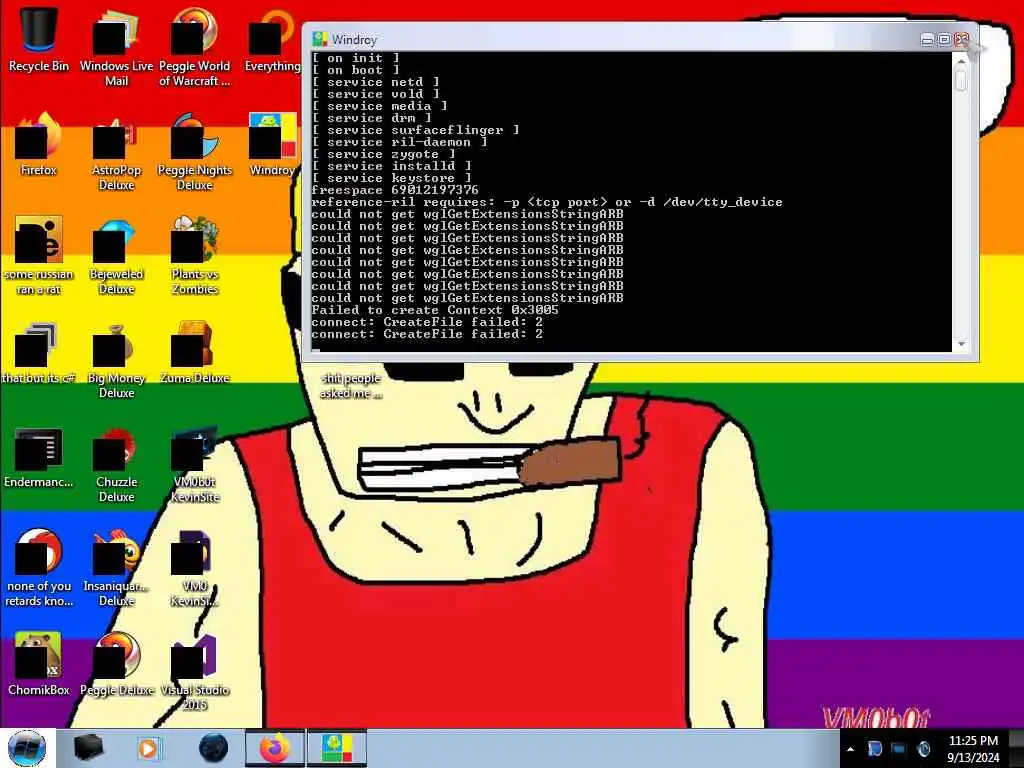Image resolution: width=1024 pixels, height=768 pixels.
Task: Open the Action Center flag tray icon
Action: [x=874, y=749]
